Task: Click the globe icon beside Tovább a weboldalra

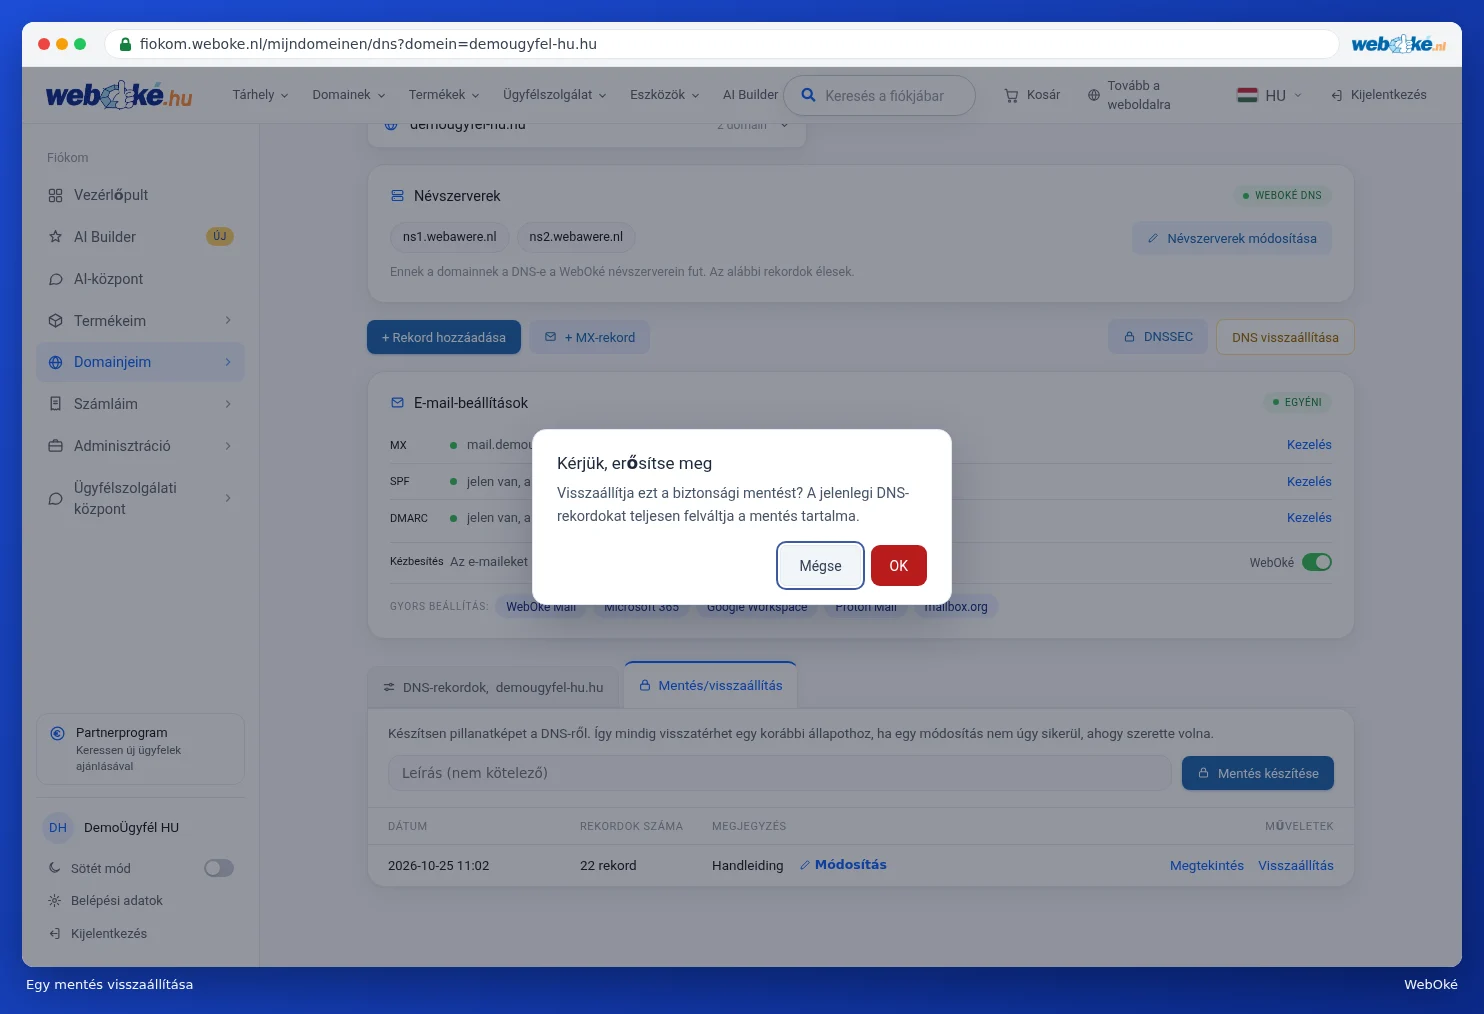Action: point(1093,95)
